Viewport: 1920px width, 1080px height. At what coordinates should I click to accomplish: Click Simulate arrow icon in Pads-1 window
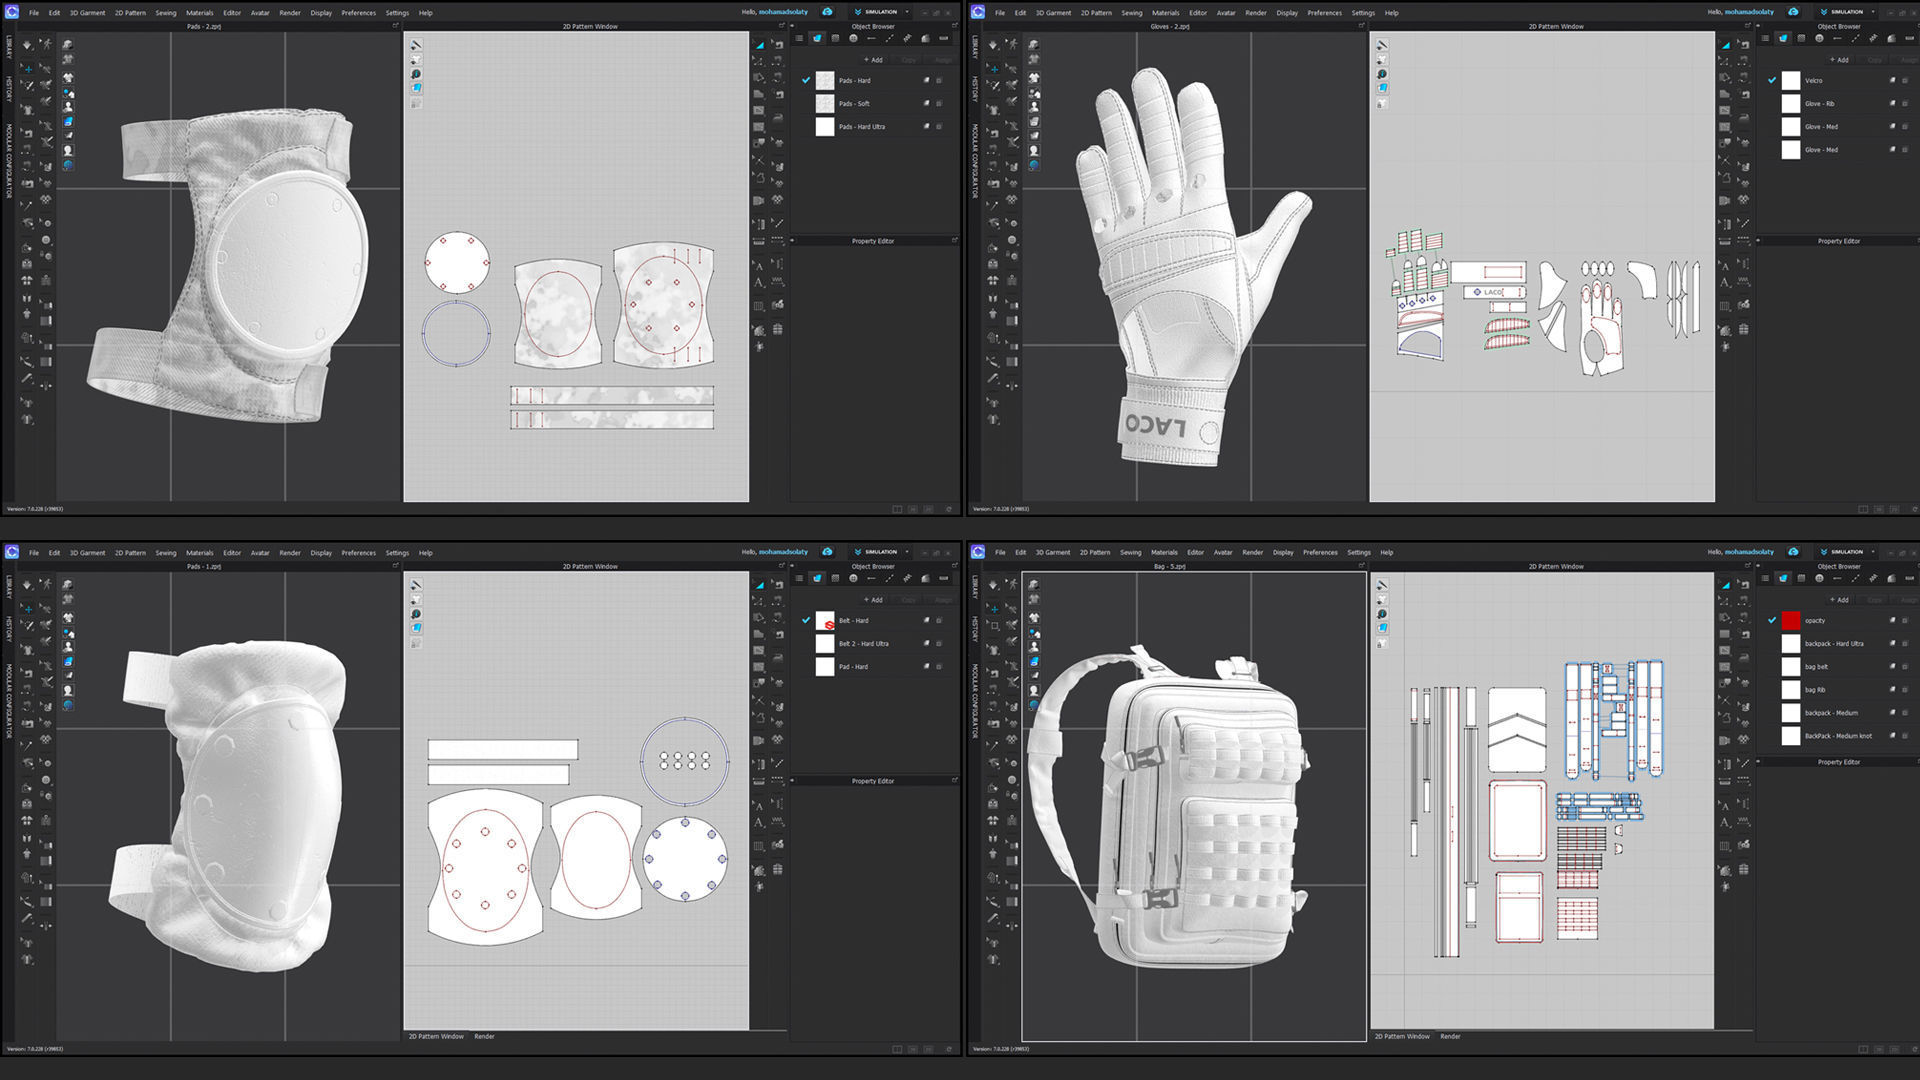coord(27,585)
